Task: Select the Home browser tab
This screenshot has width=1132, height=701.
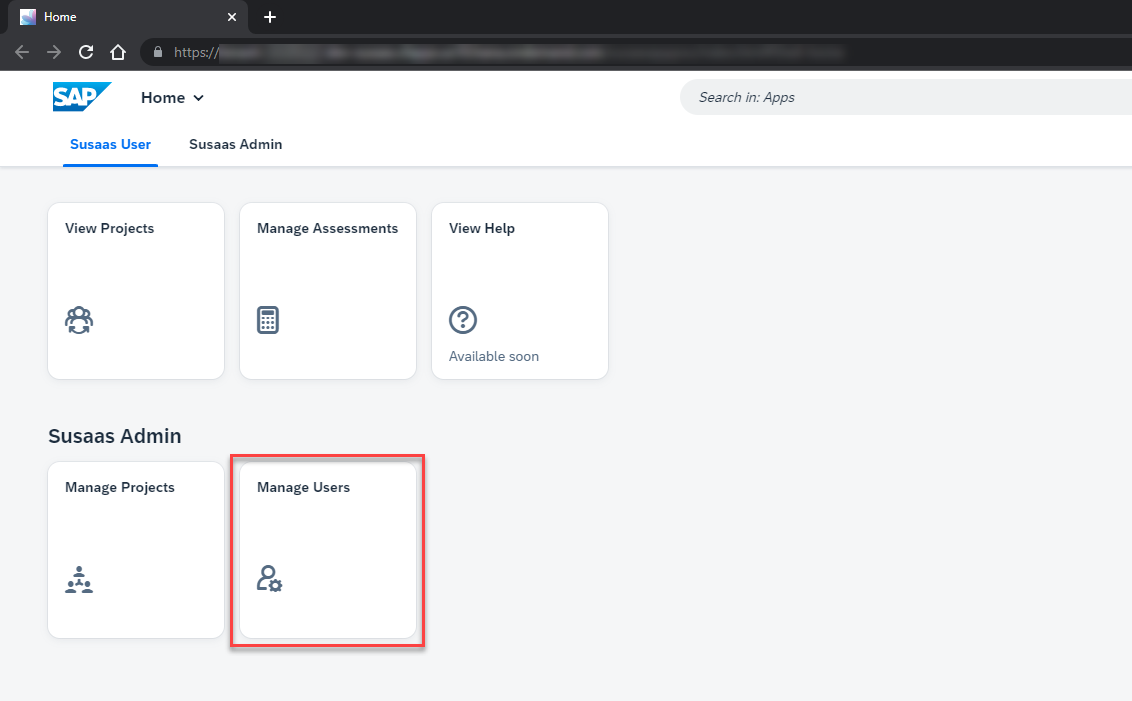Action: pos(128,17)
